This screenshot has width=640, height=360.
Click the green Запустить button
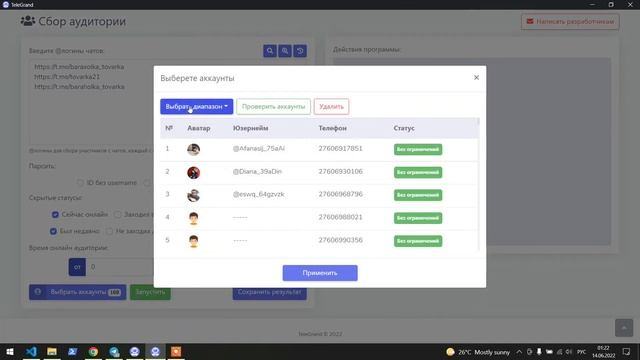(x=150, y=292)
